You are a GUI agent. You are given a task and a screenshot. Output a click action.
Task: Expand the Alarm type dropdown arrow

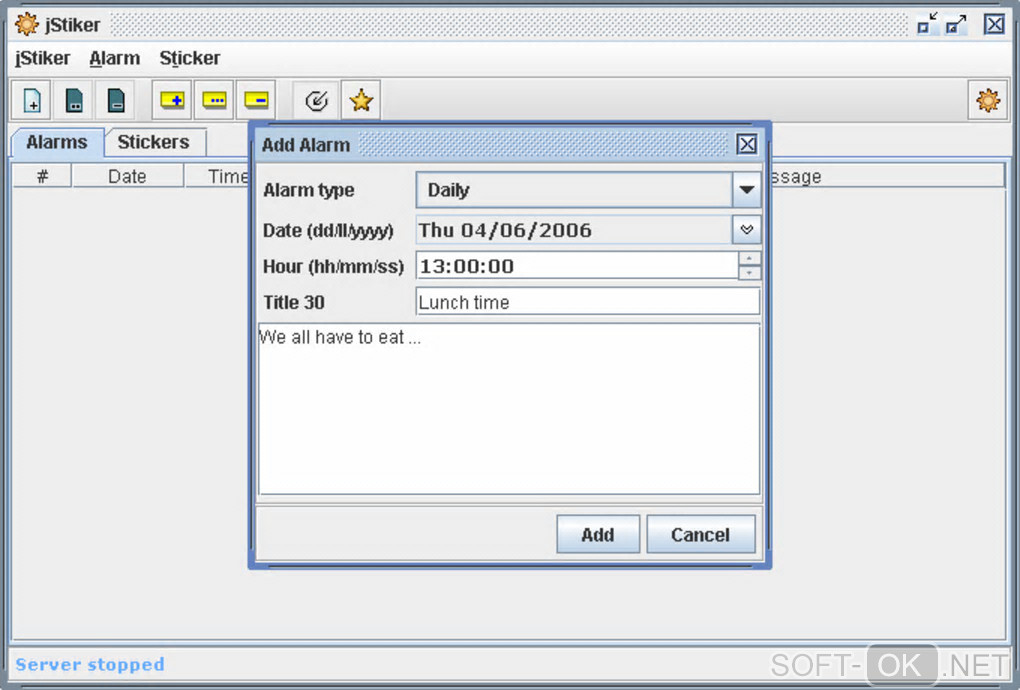(746, 190)
